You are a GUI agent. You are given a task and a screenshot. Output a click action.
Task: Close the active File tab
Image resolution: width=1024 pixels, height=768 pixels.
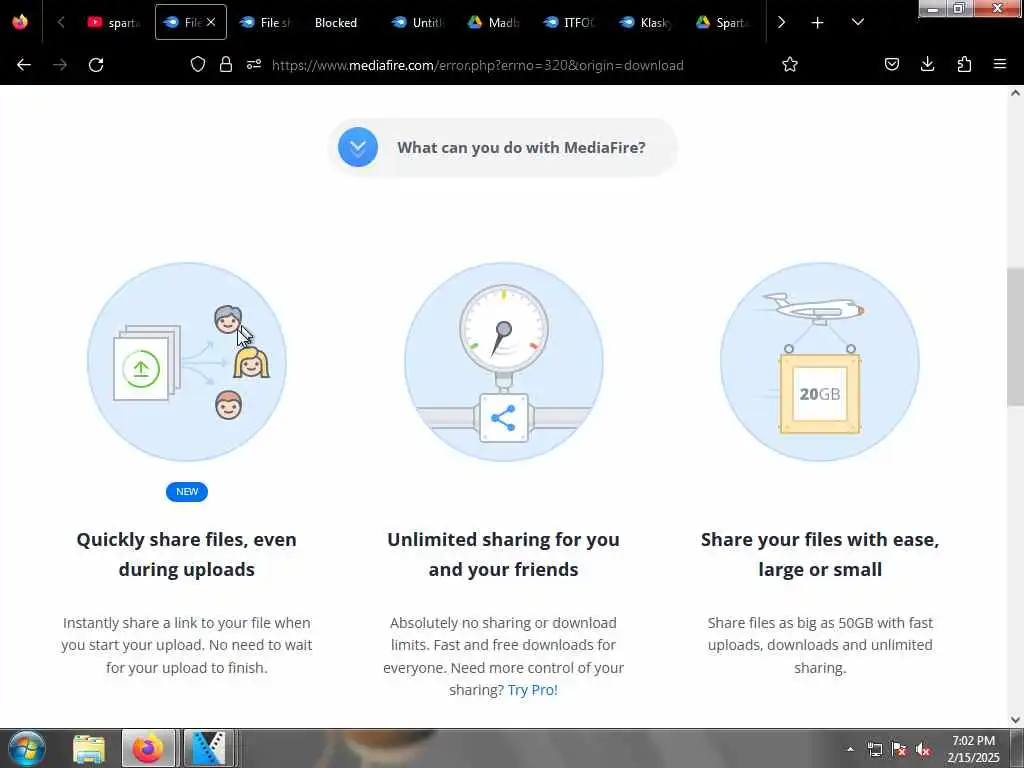click(x=211, y=22)
